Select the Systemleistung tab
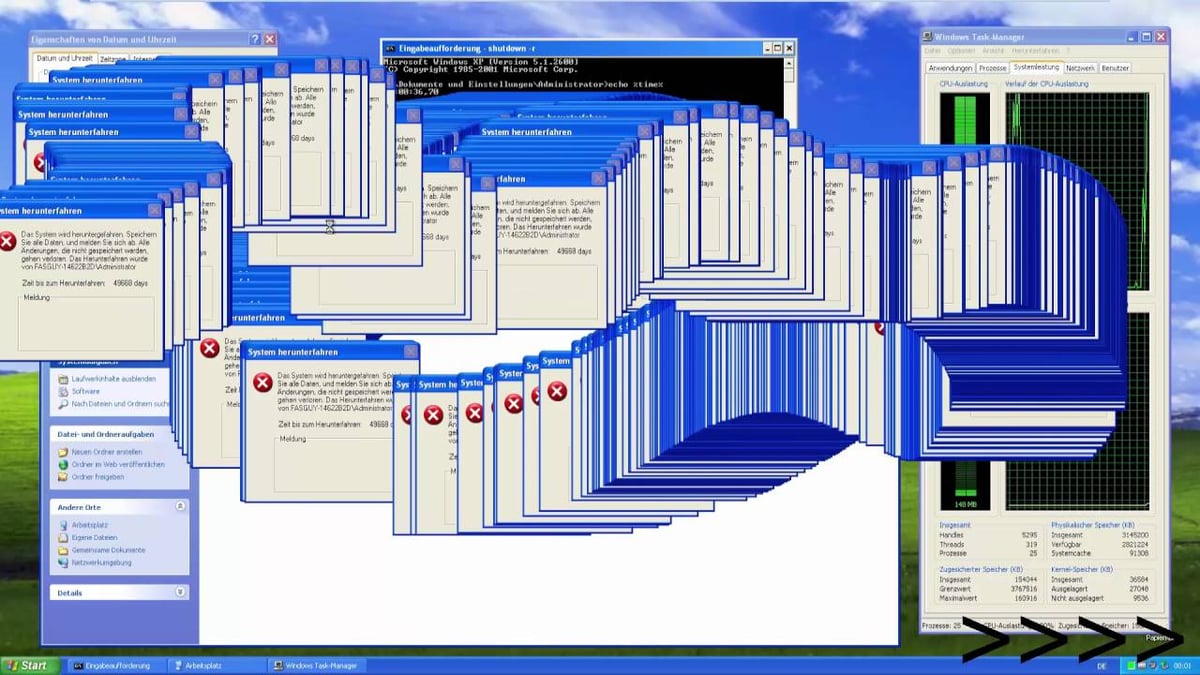This screenshot has height=675, width=1200. pyautogui.click(x=1035, y=67)
